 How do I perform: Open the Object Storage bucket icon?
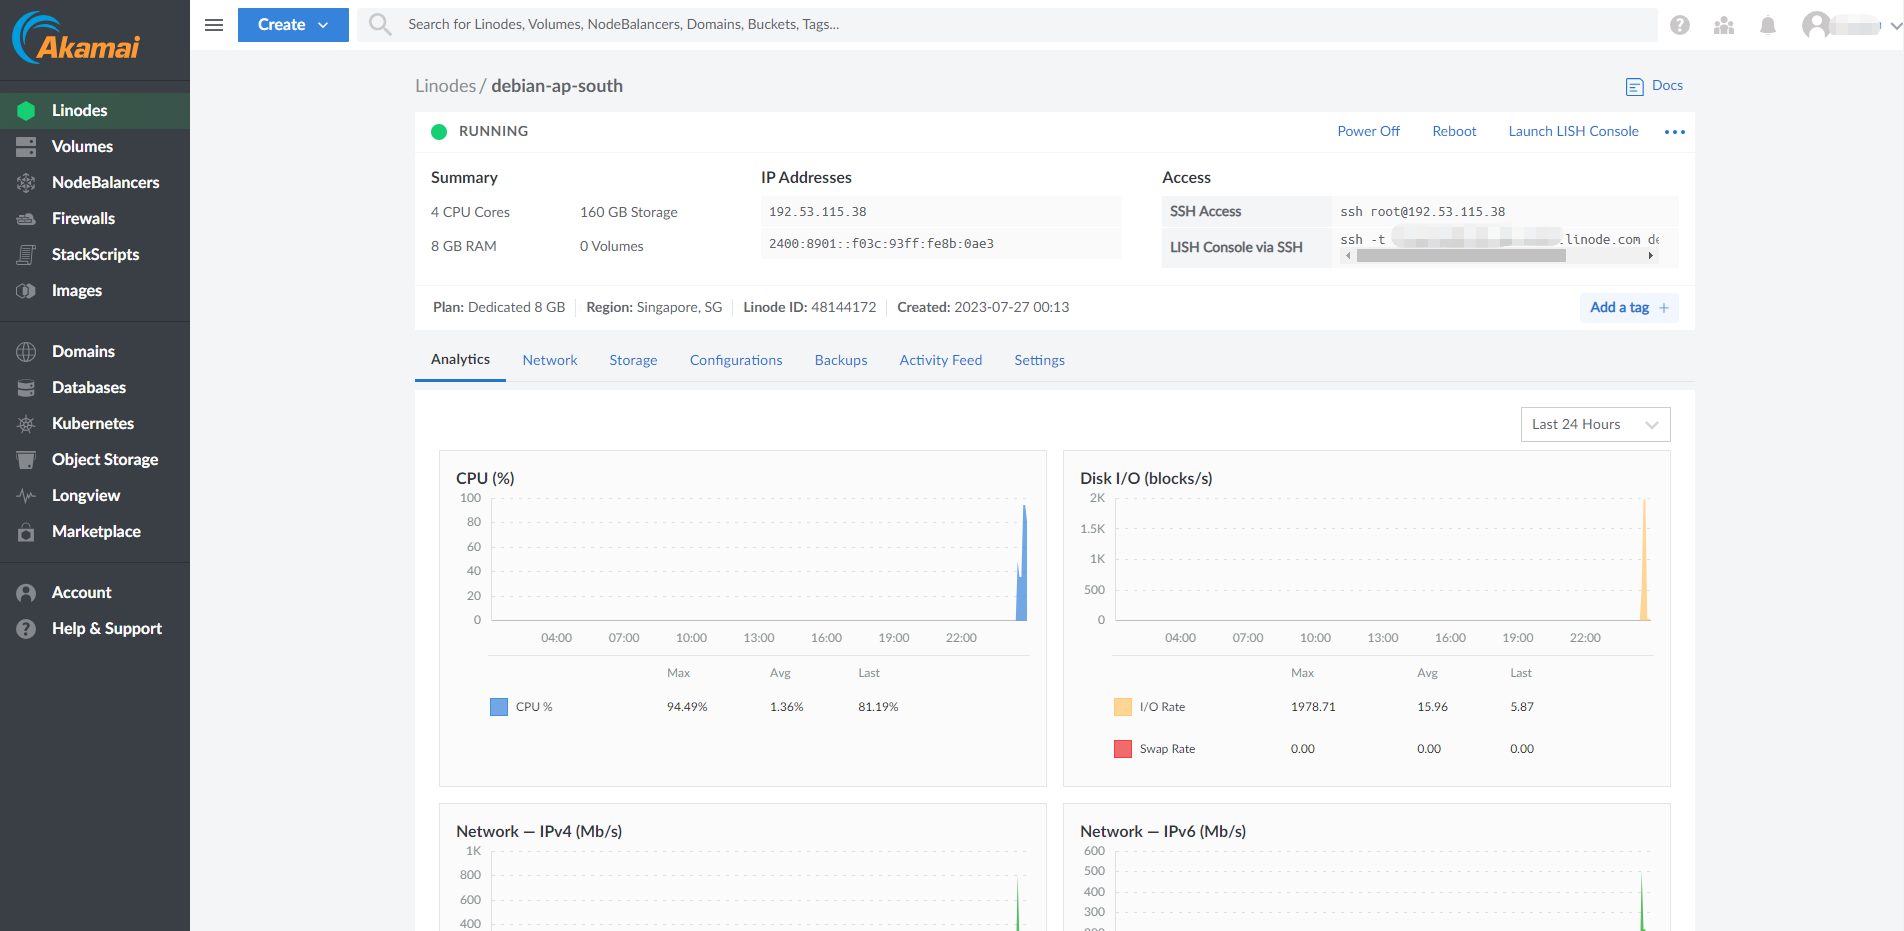[x=26, y=460]
